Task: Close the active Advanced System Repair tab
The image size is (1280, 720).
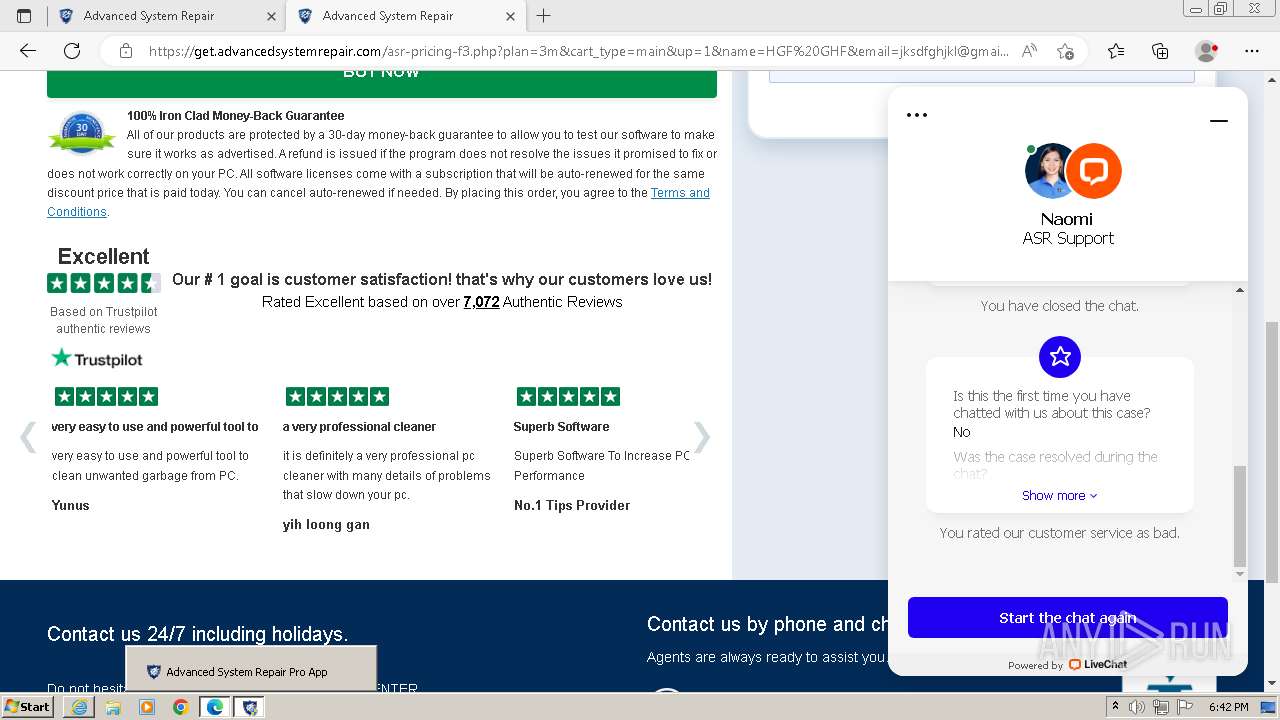Action: pyautogui.click(x=510, y=16)
